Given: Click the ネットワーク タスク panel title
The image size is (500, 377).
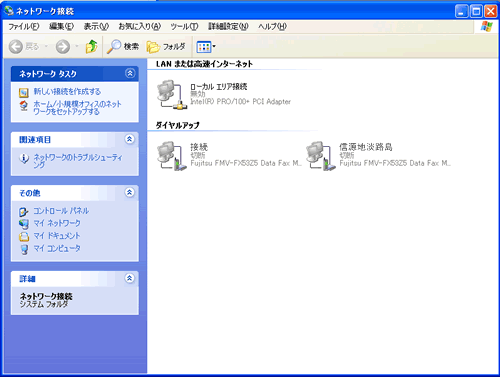Looking at the screenshot, I should pyautogui.click(x=48, y=74).
